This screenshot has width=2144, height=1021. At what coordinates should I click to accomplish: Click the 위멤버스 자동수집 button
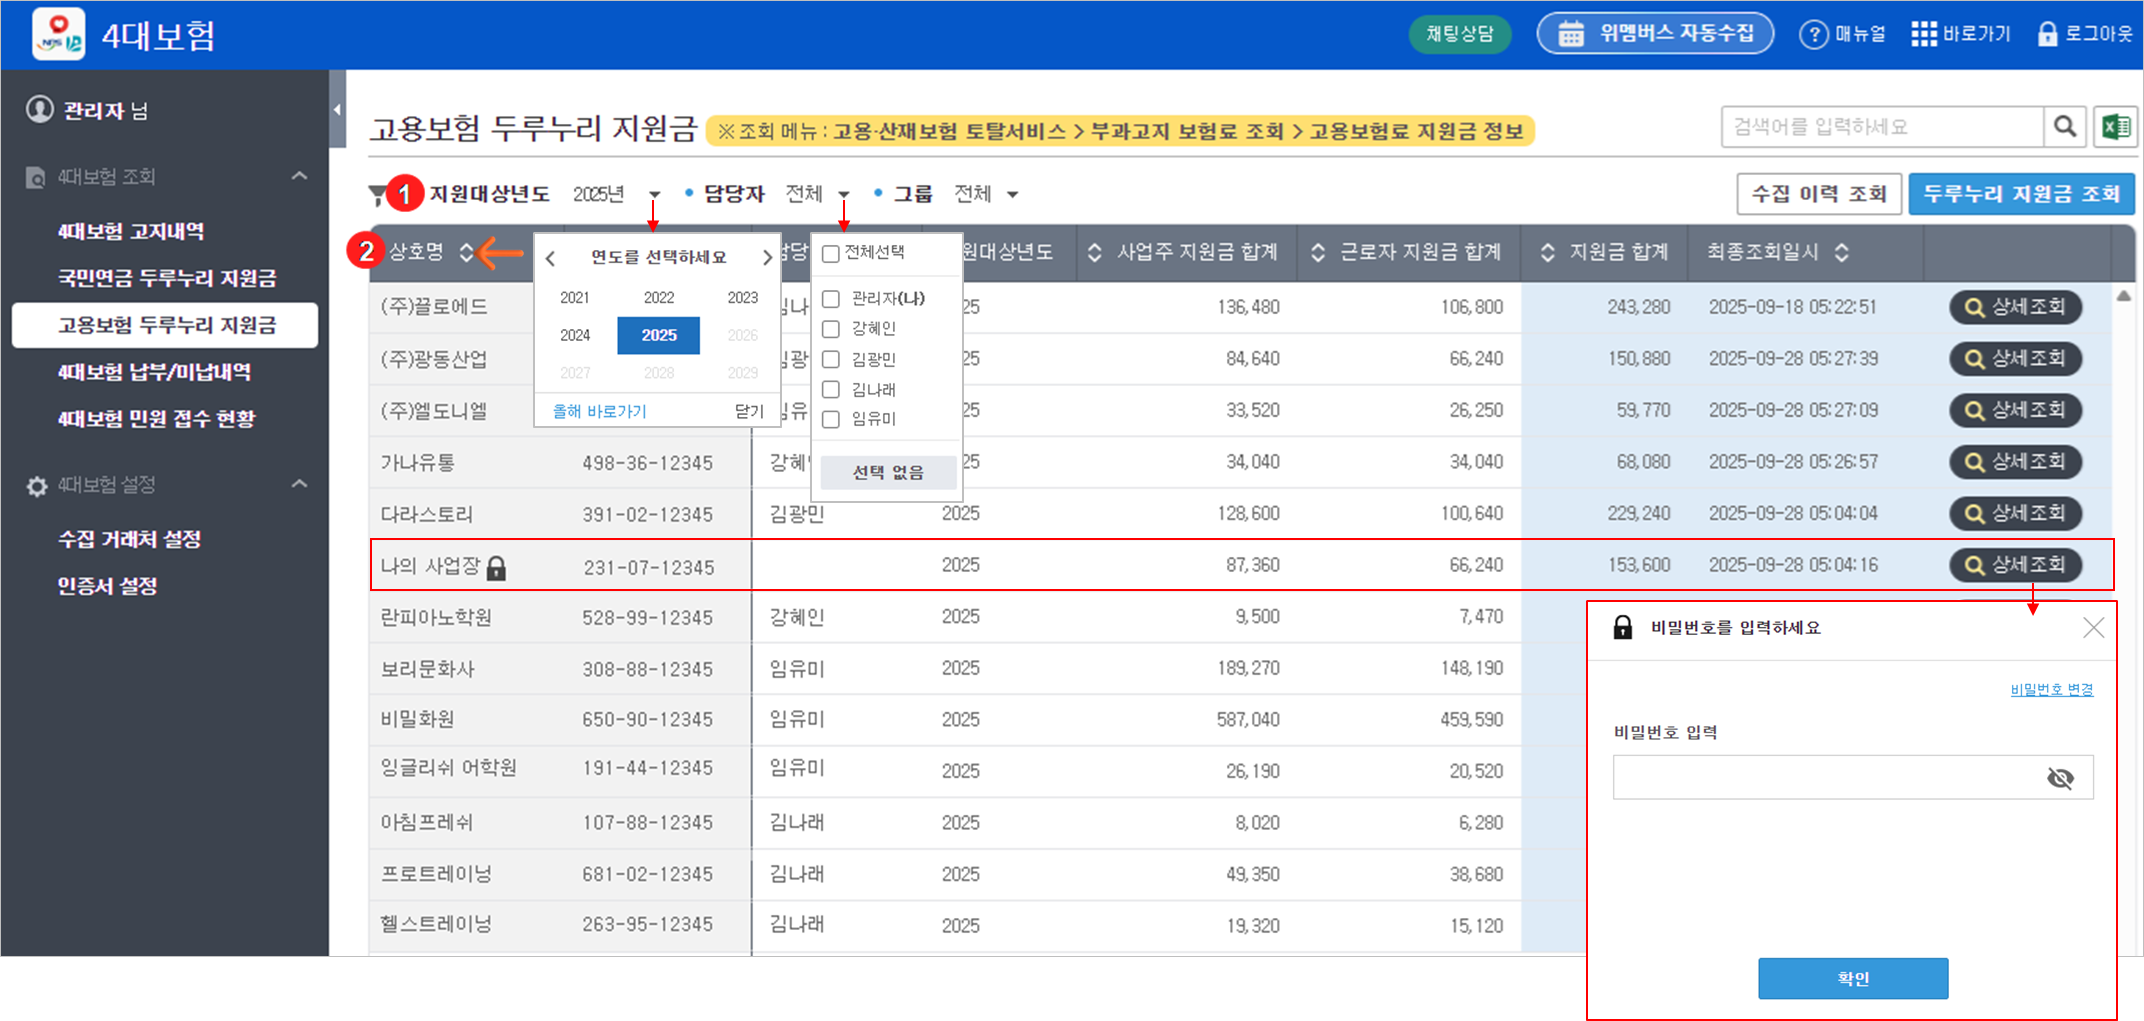(x=1655, y=34)
